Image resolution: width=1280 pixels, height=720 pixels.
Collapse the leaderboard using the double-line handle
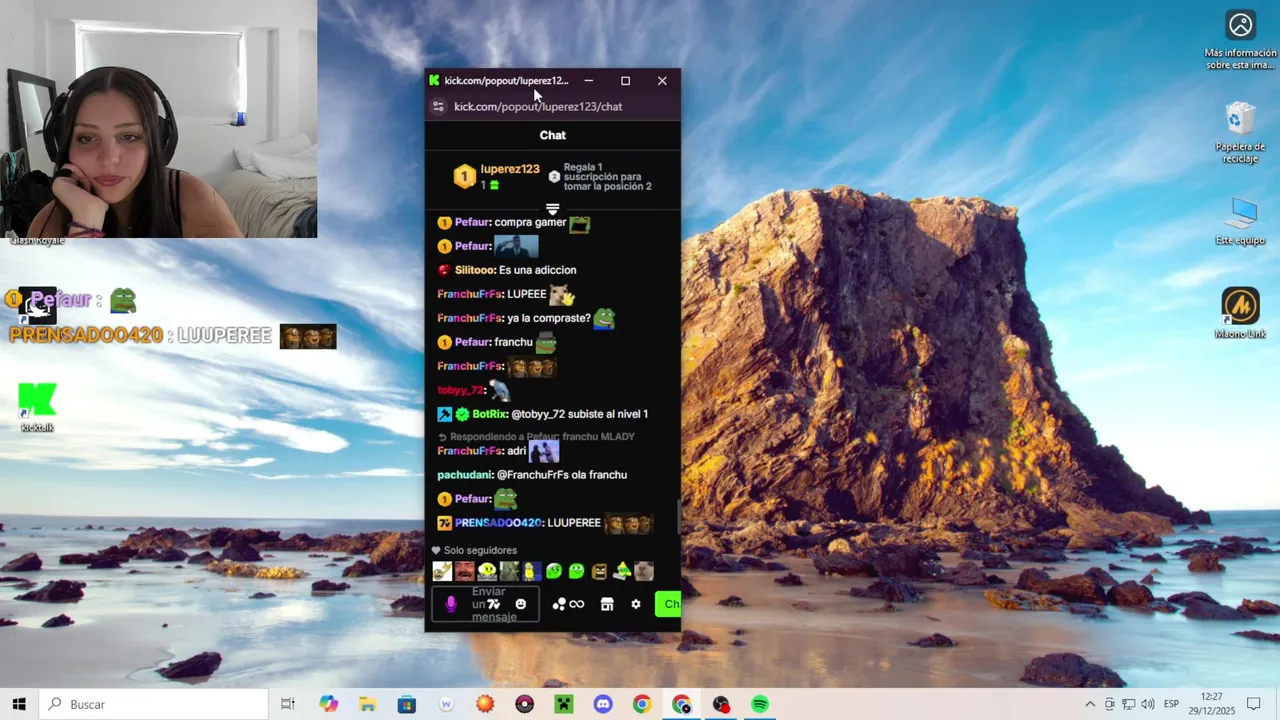coord(552,209)
